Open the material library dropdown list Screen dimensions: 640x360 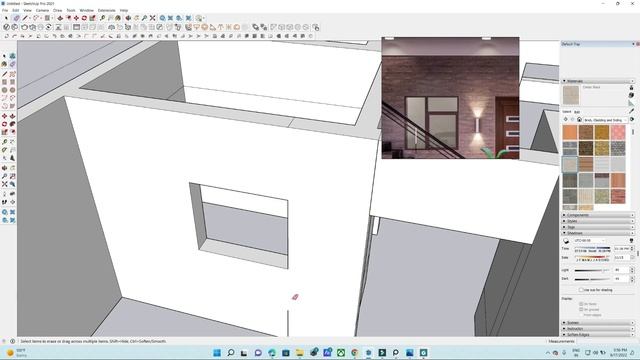point(605,120)
